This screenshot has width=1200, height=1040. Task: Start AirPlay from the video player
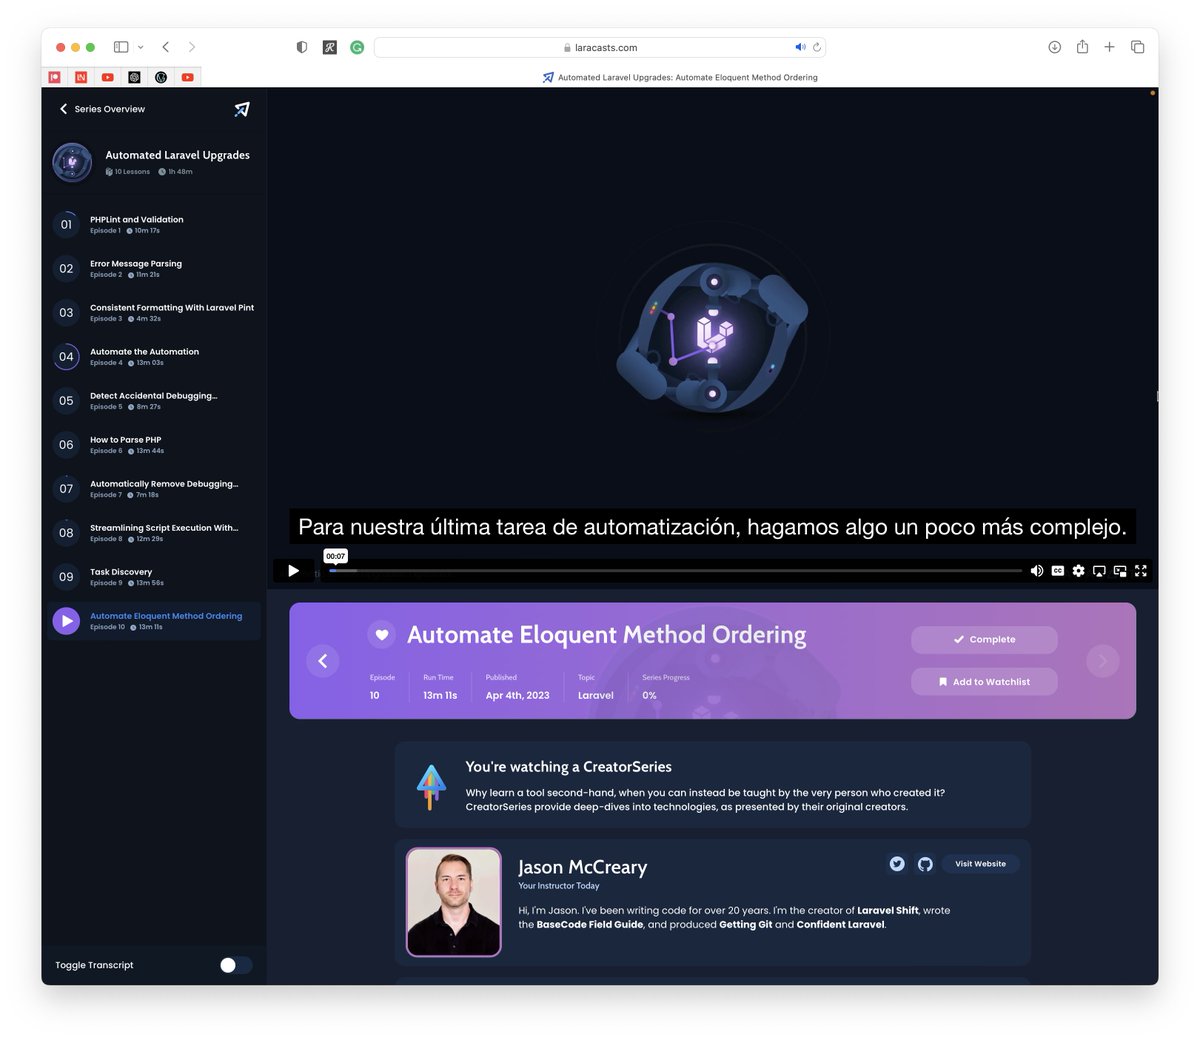click(1099, 571)
